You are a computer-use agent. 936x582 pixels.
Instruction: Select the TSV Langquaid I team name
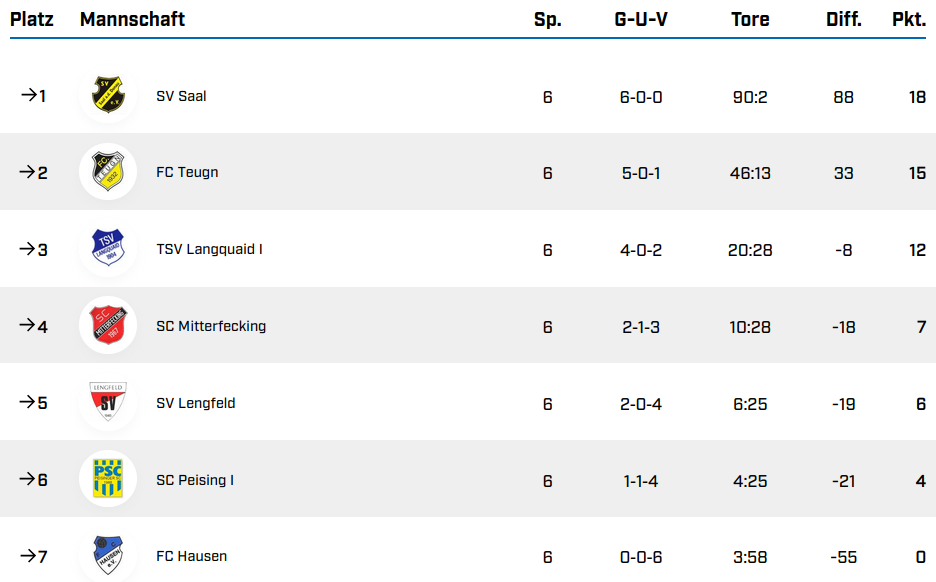[x=209, y=249]
